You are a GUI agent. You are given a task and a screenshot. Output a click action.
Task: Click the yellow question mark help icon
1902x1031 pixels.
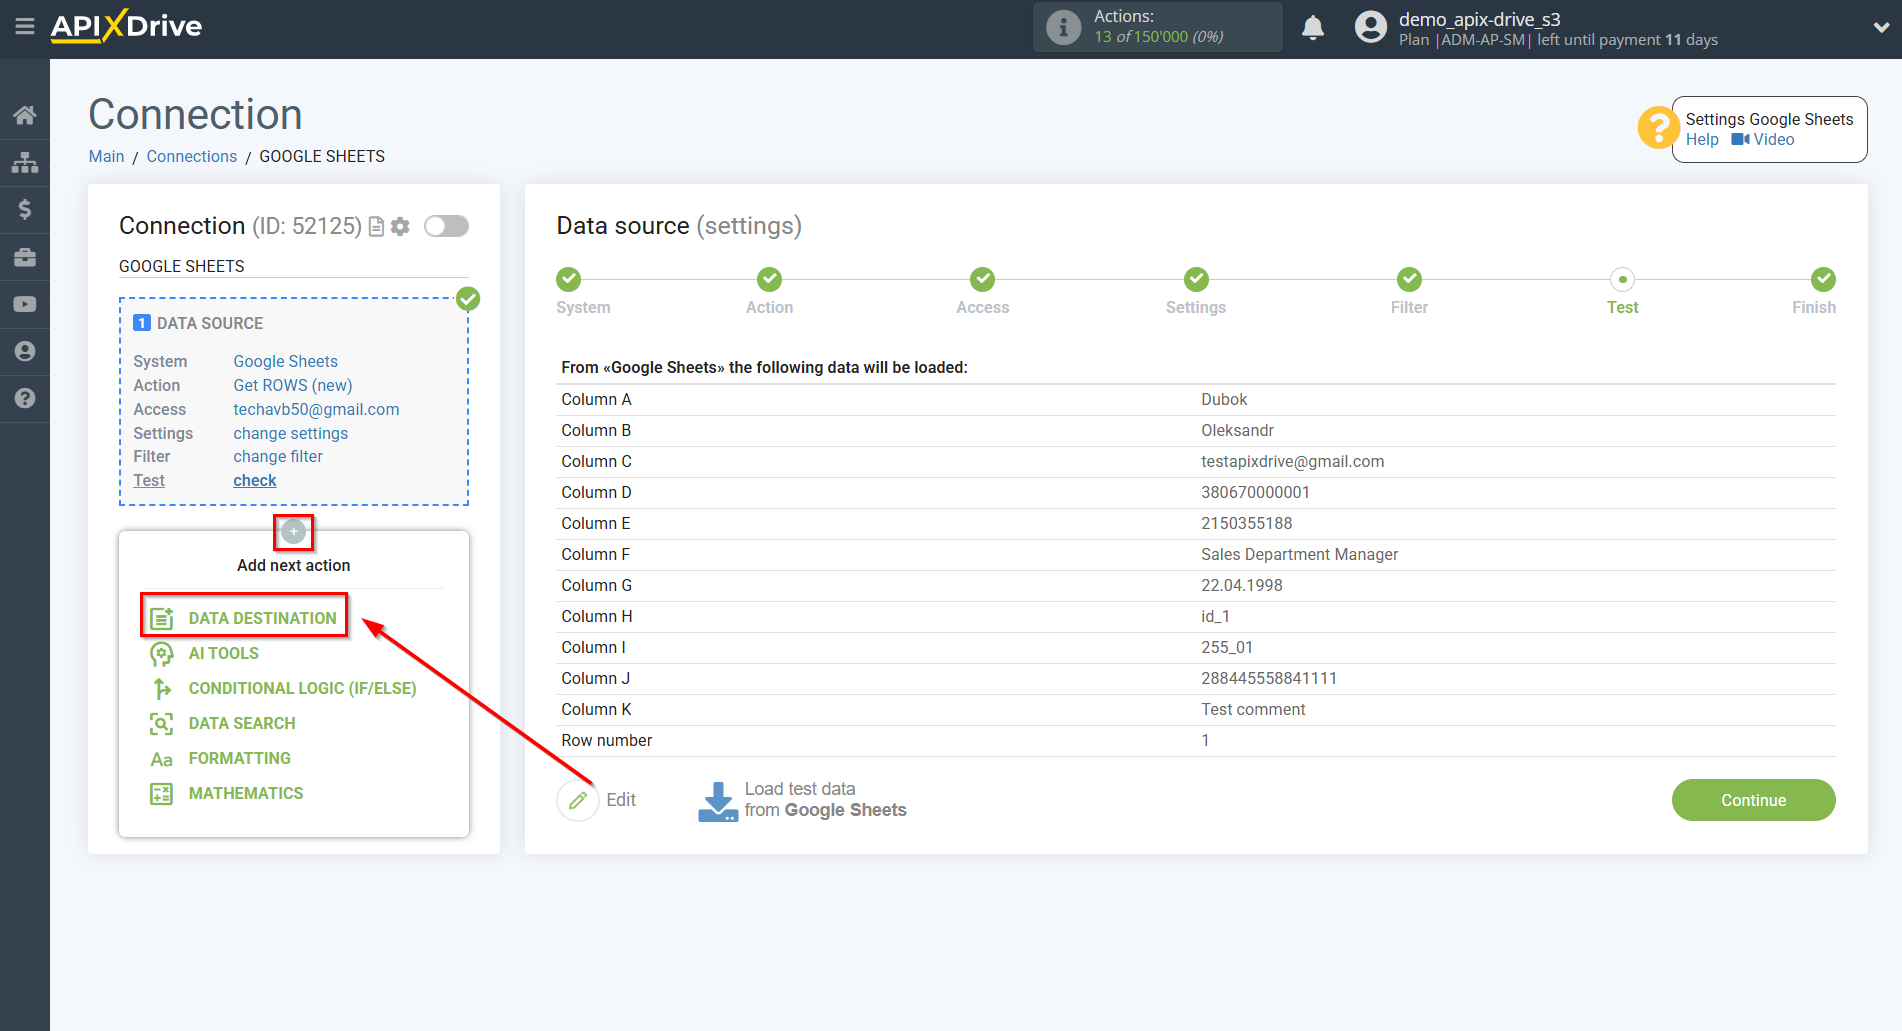click(1657, 128)
